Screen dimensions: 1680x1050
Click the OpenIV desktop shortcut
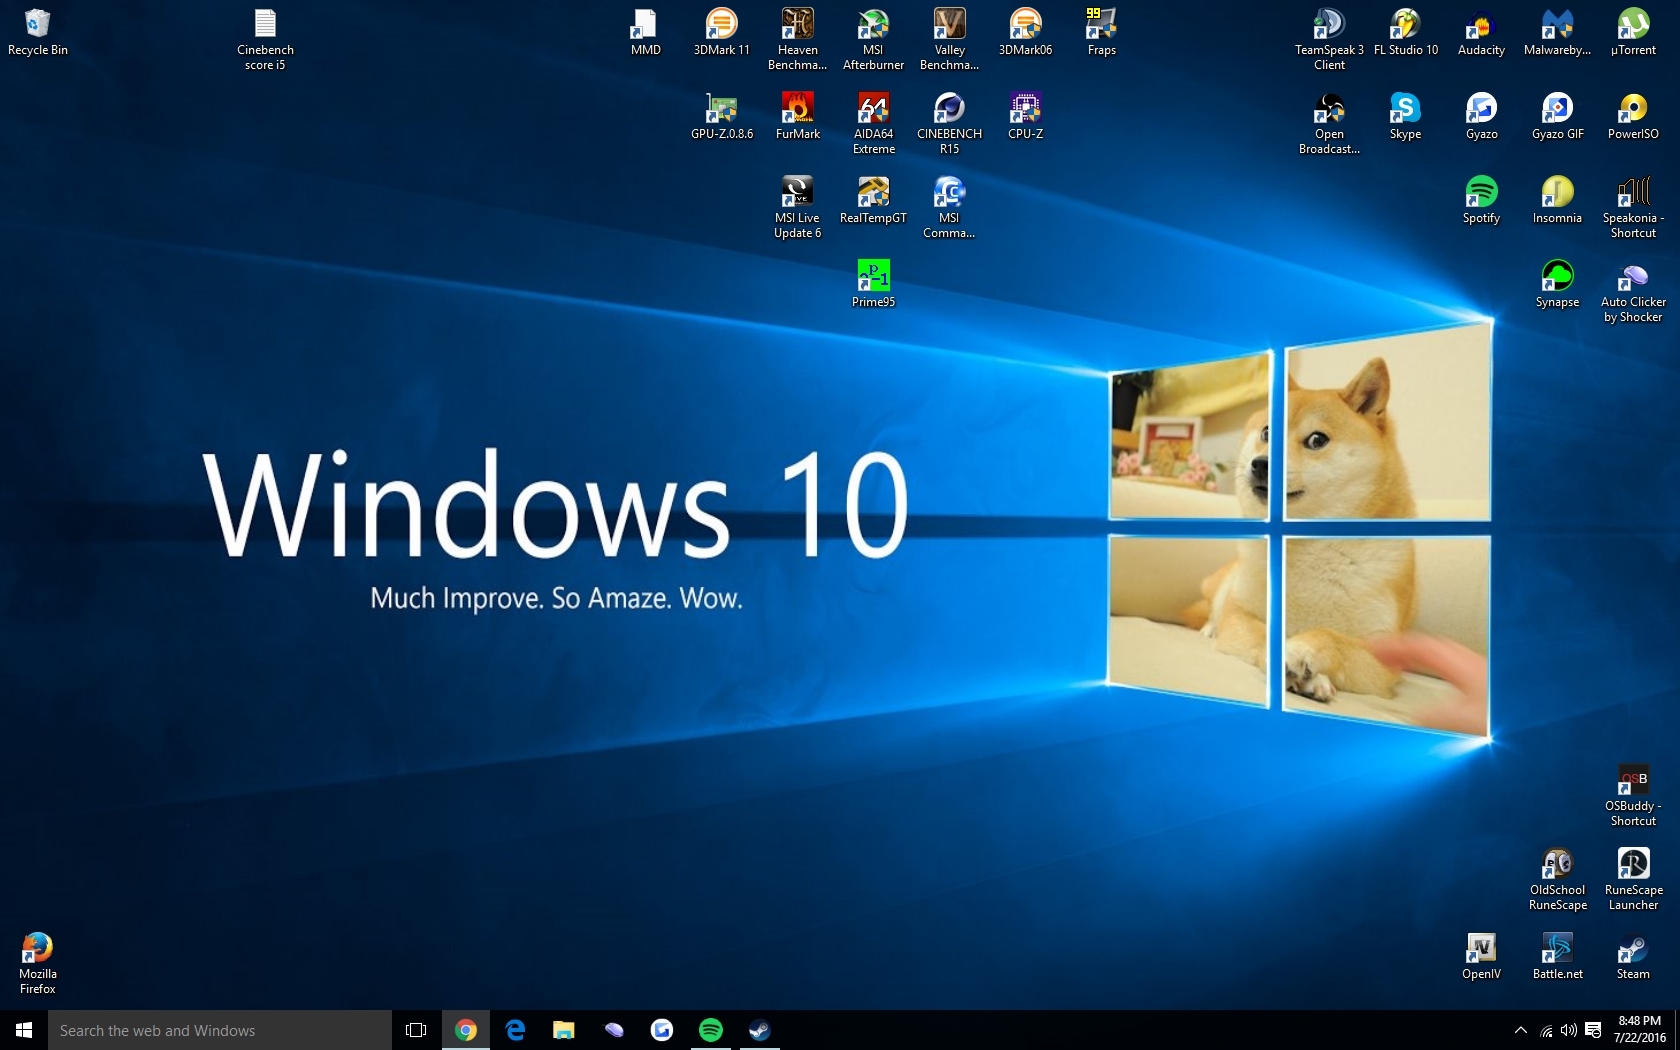point(1481,956)
